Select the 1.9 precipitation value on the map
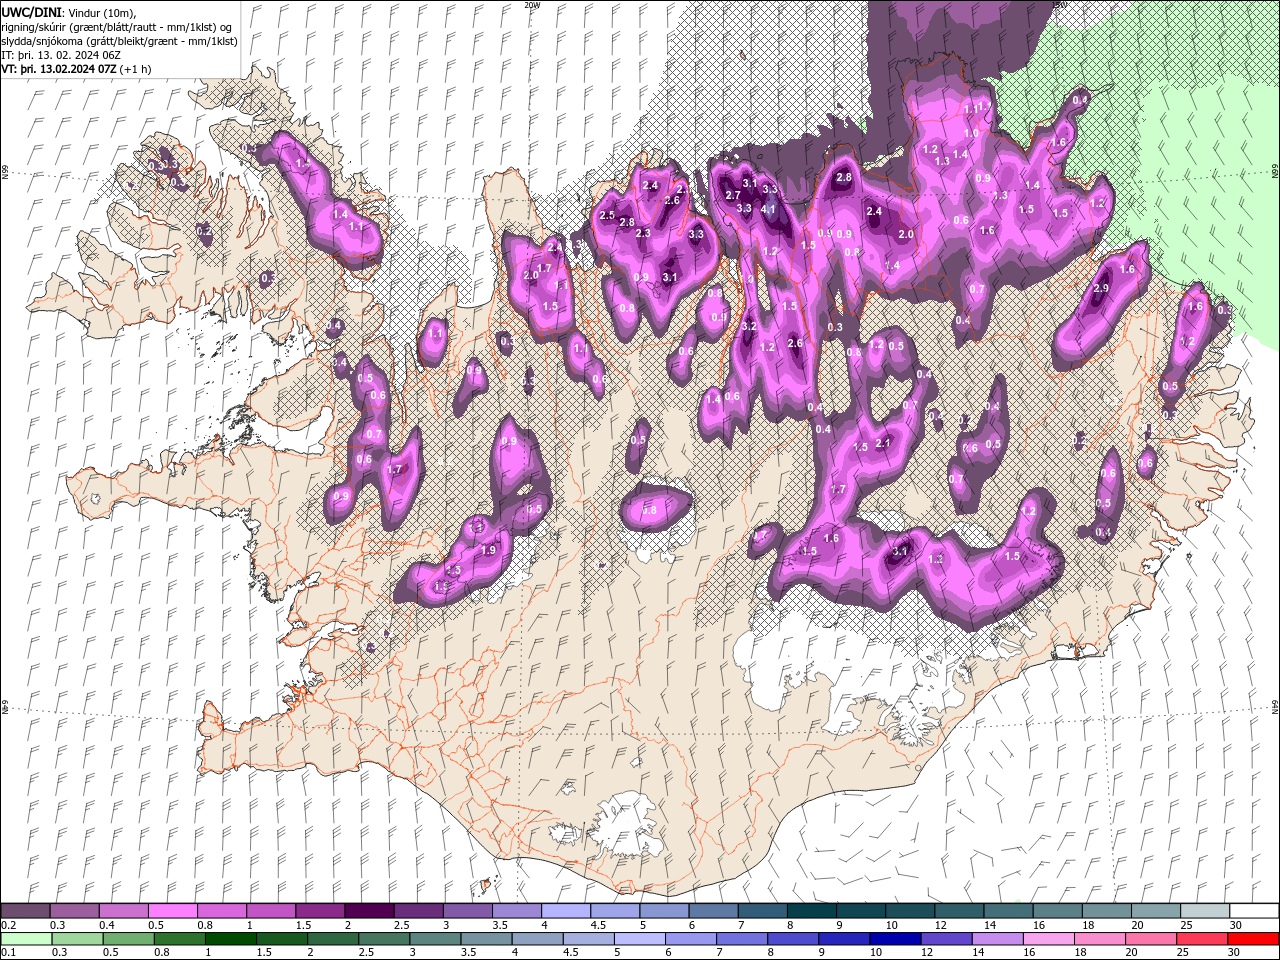Screen dimensions: 1280x960 489,550
